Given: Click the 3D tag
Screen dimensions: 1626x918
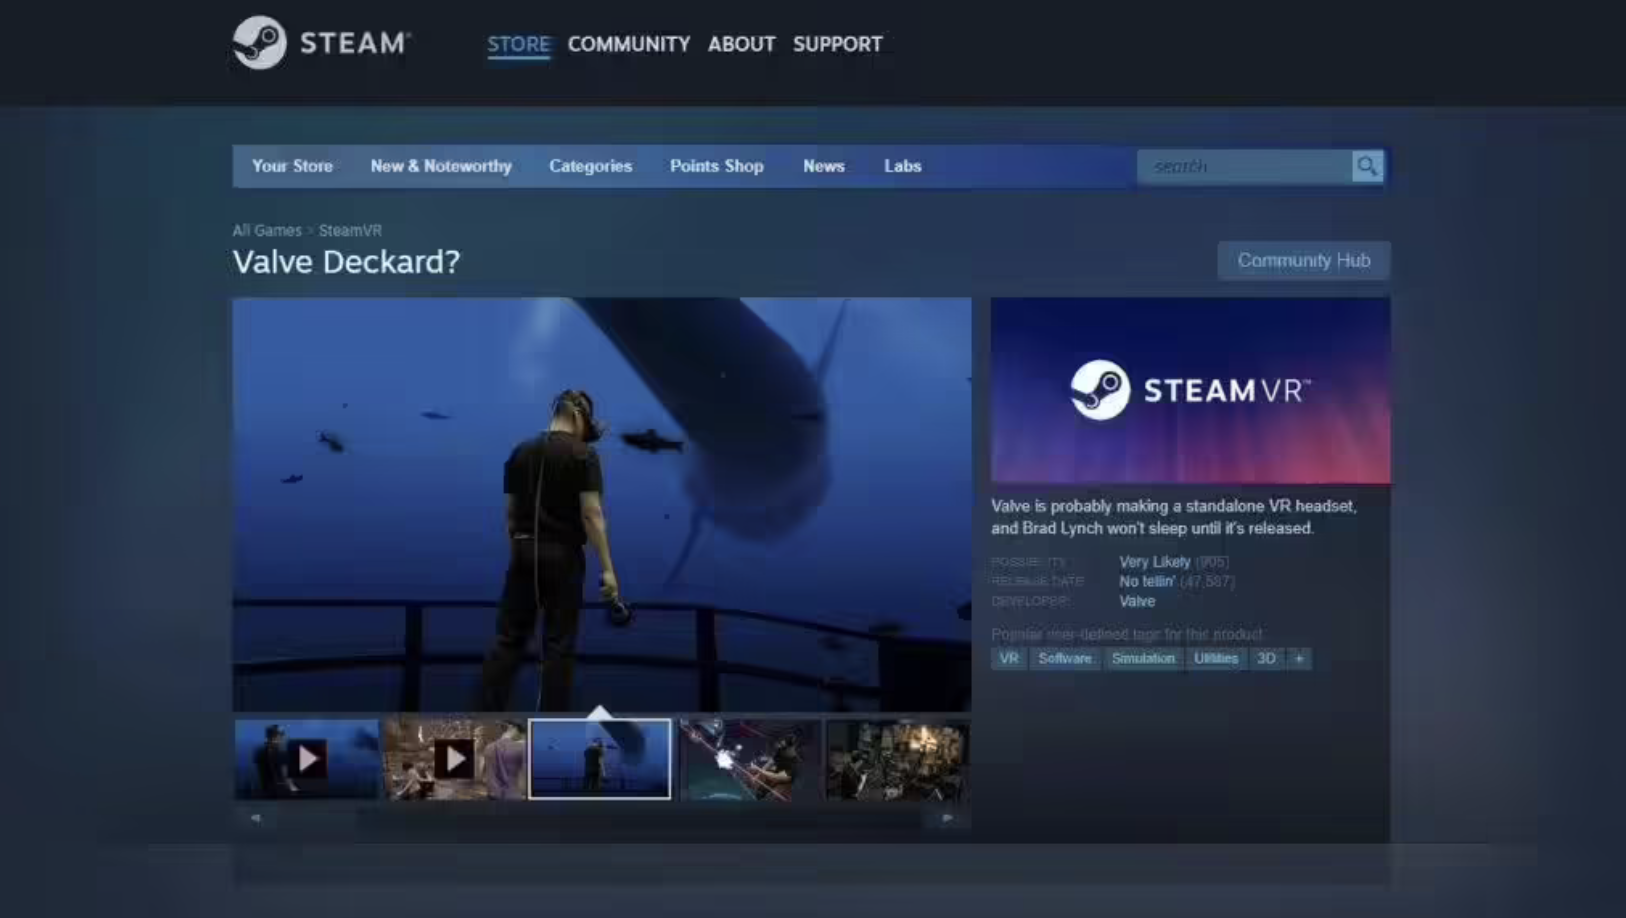Looking at the screenshot, I should click(x=1266, y=658).
